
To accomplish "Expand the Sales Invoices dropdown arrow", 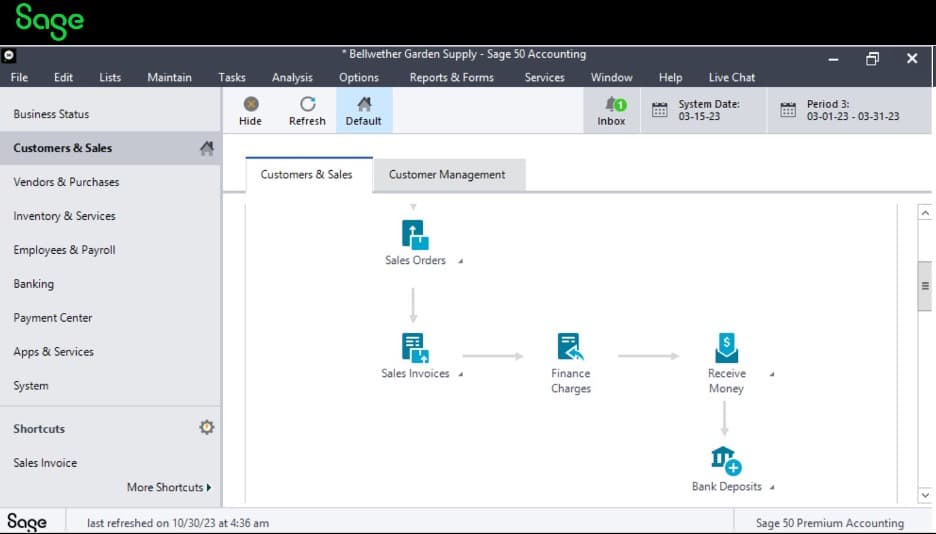I will 460,374.
